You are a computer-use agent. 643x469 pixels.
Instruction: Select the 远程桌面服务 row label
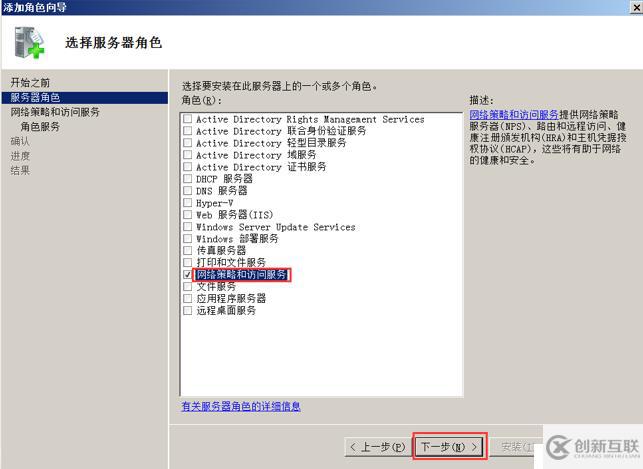226,310
